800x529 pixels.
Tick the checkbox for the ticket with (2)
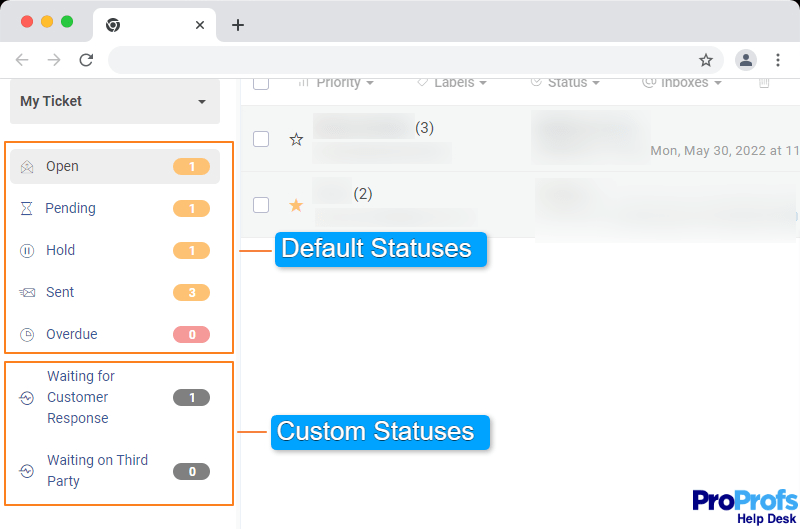tap(261, 205)
